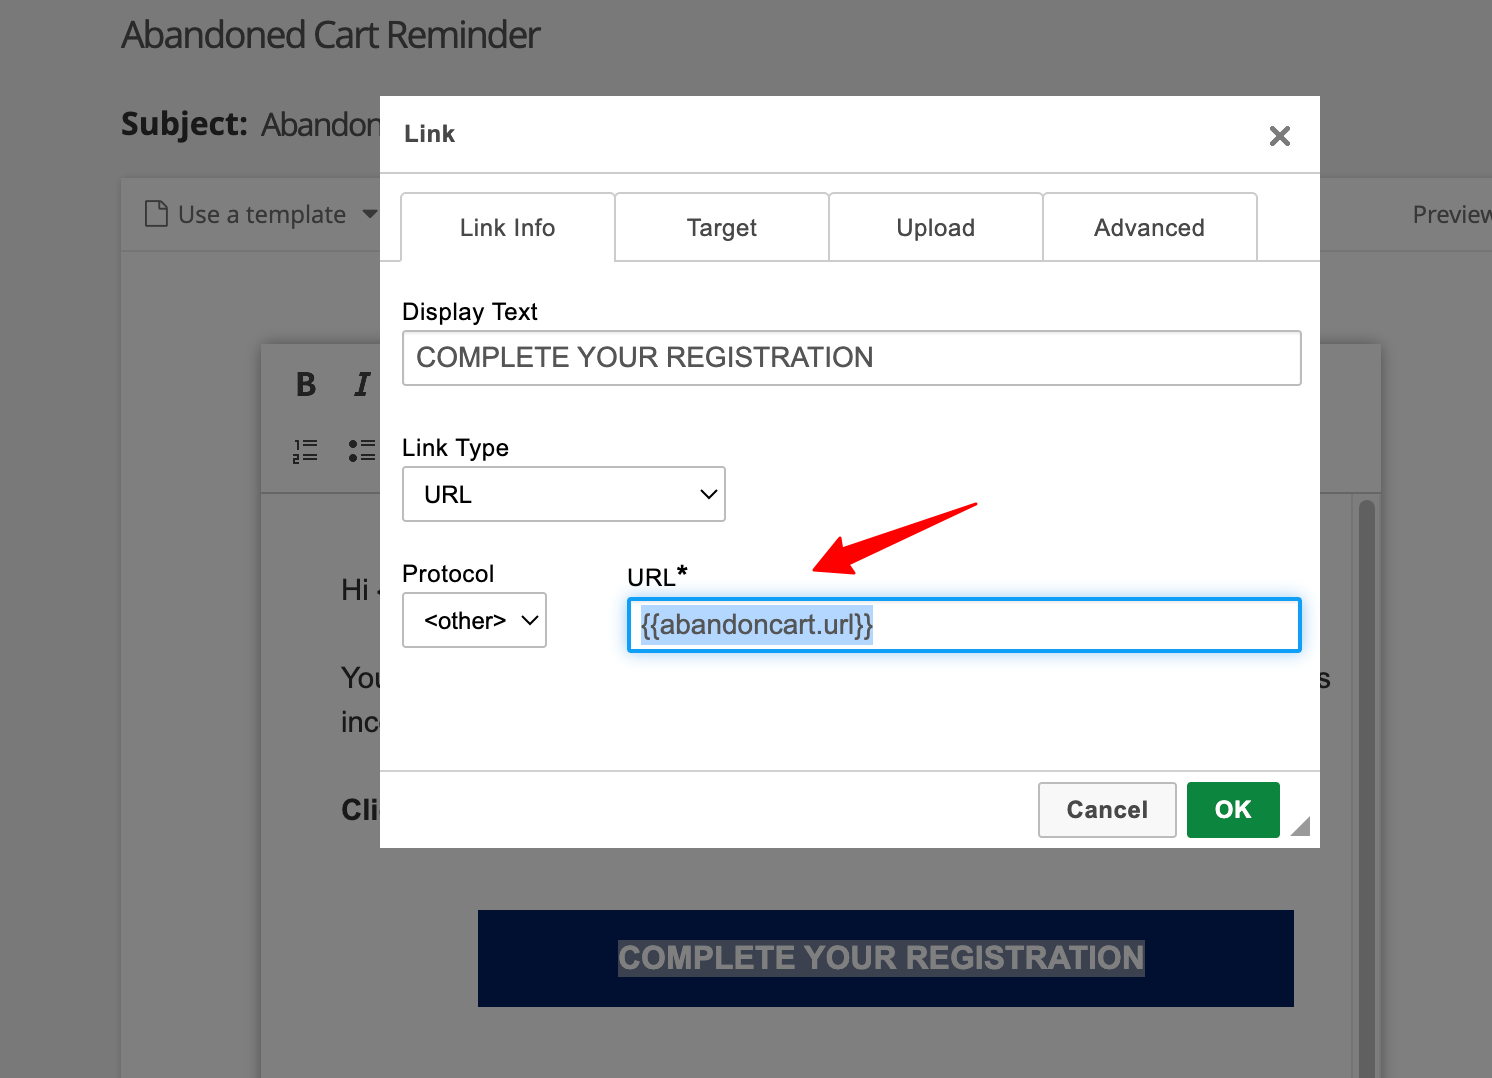Screen dimensions: 1492x1078
Task: Insert a bulleted list in the editor
Action: [362, 451]
